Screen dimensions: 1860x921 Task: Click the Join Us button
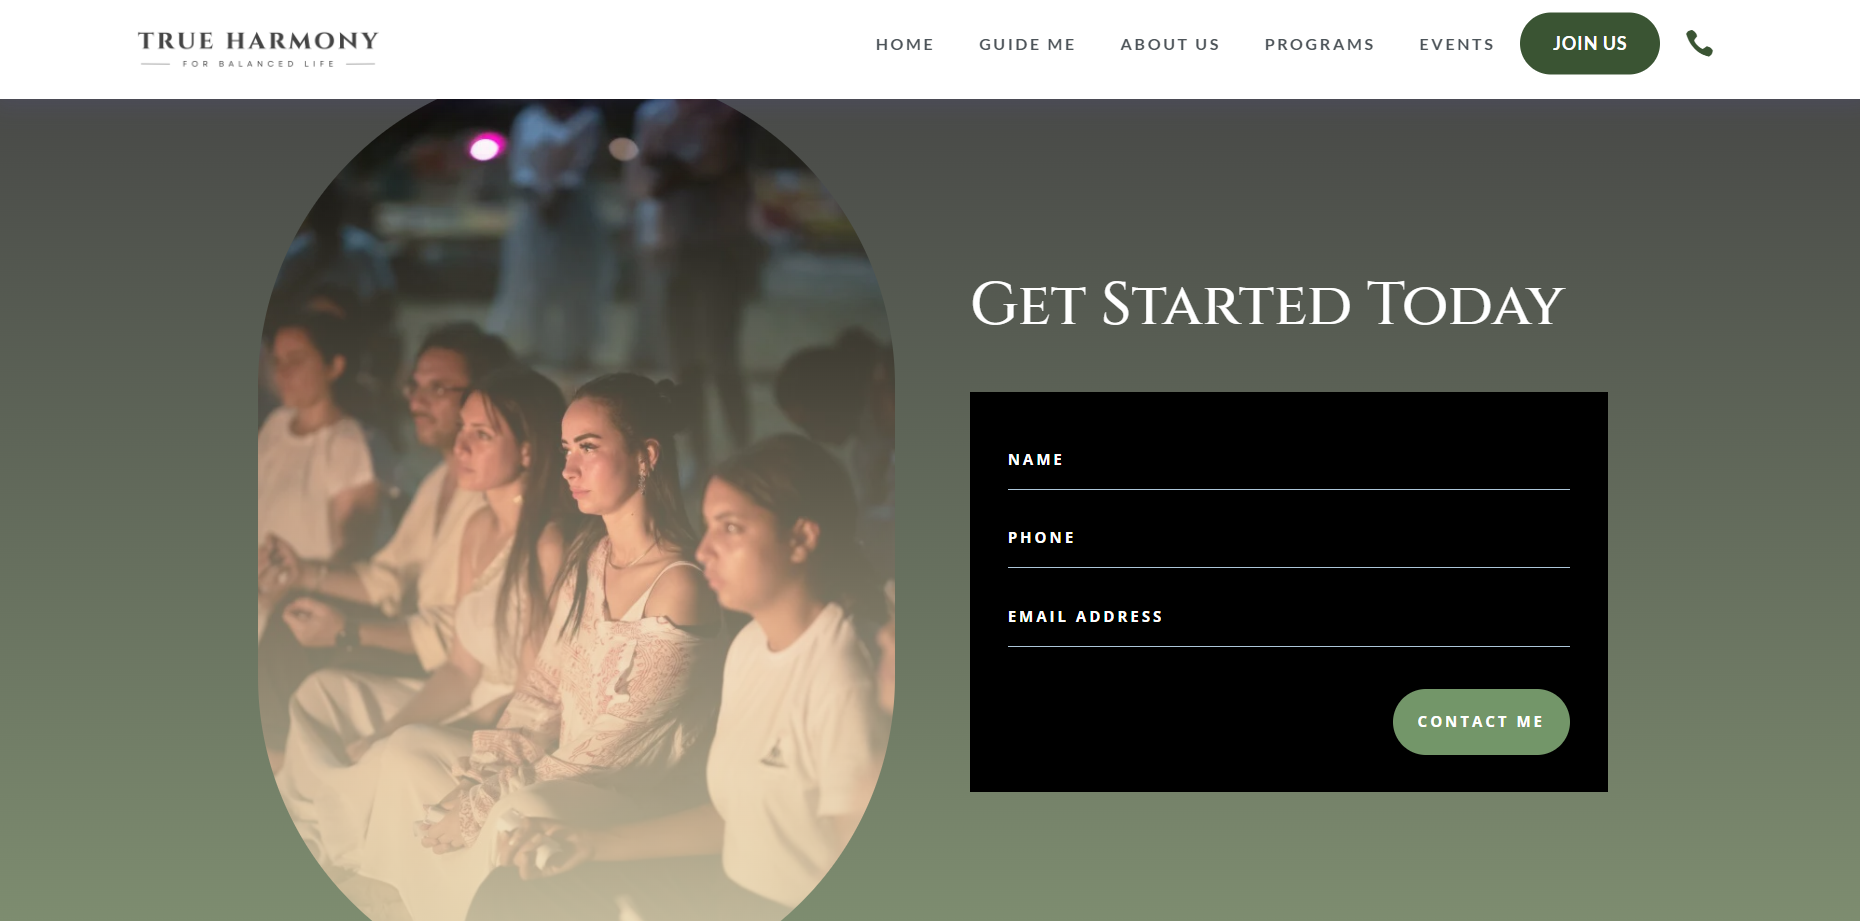[1589, 43]
